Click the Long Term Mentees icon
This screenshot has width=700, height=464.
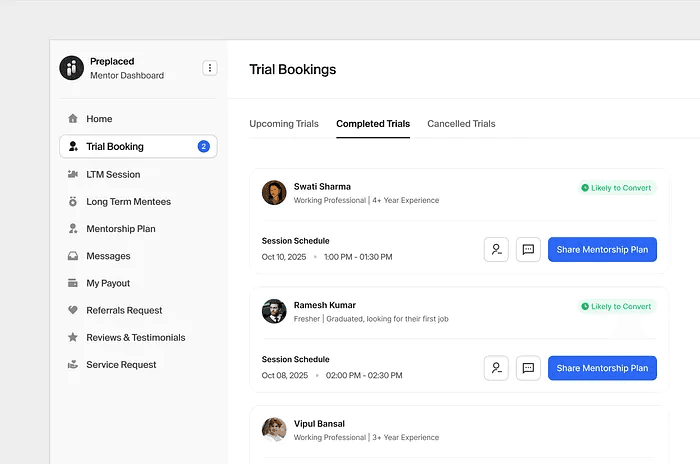[73, 201]
